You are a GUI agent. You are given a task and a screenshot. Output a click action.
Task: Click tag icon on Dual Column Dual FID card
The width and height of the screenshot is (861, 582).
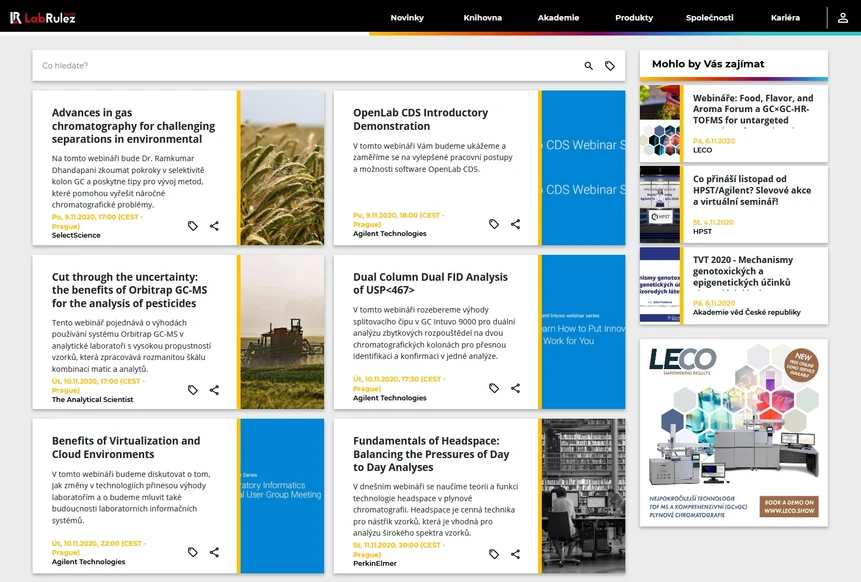493,388
